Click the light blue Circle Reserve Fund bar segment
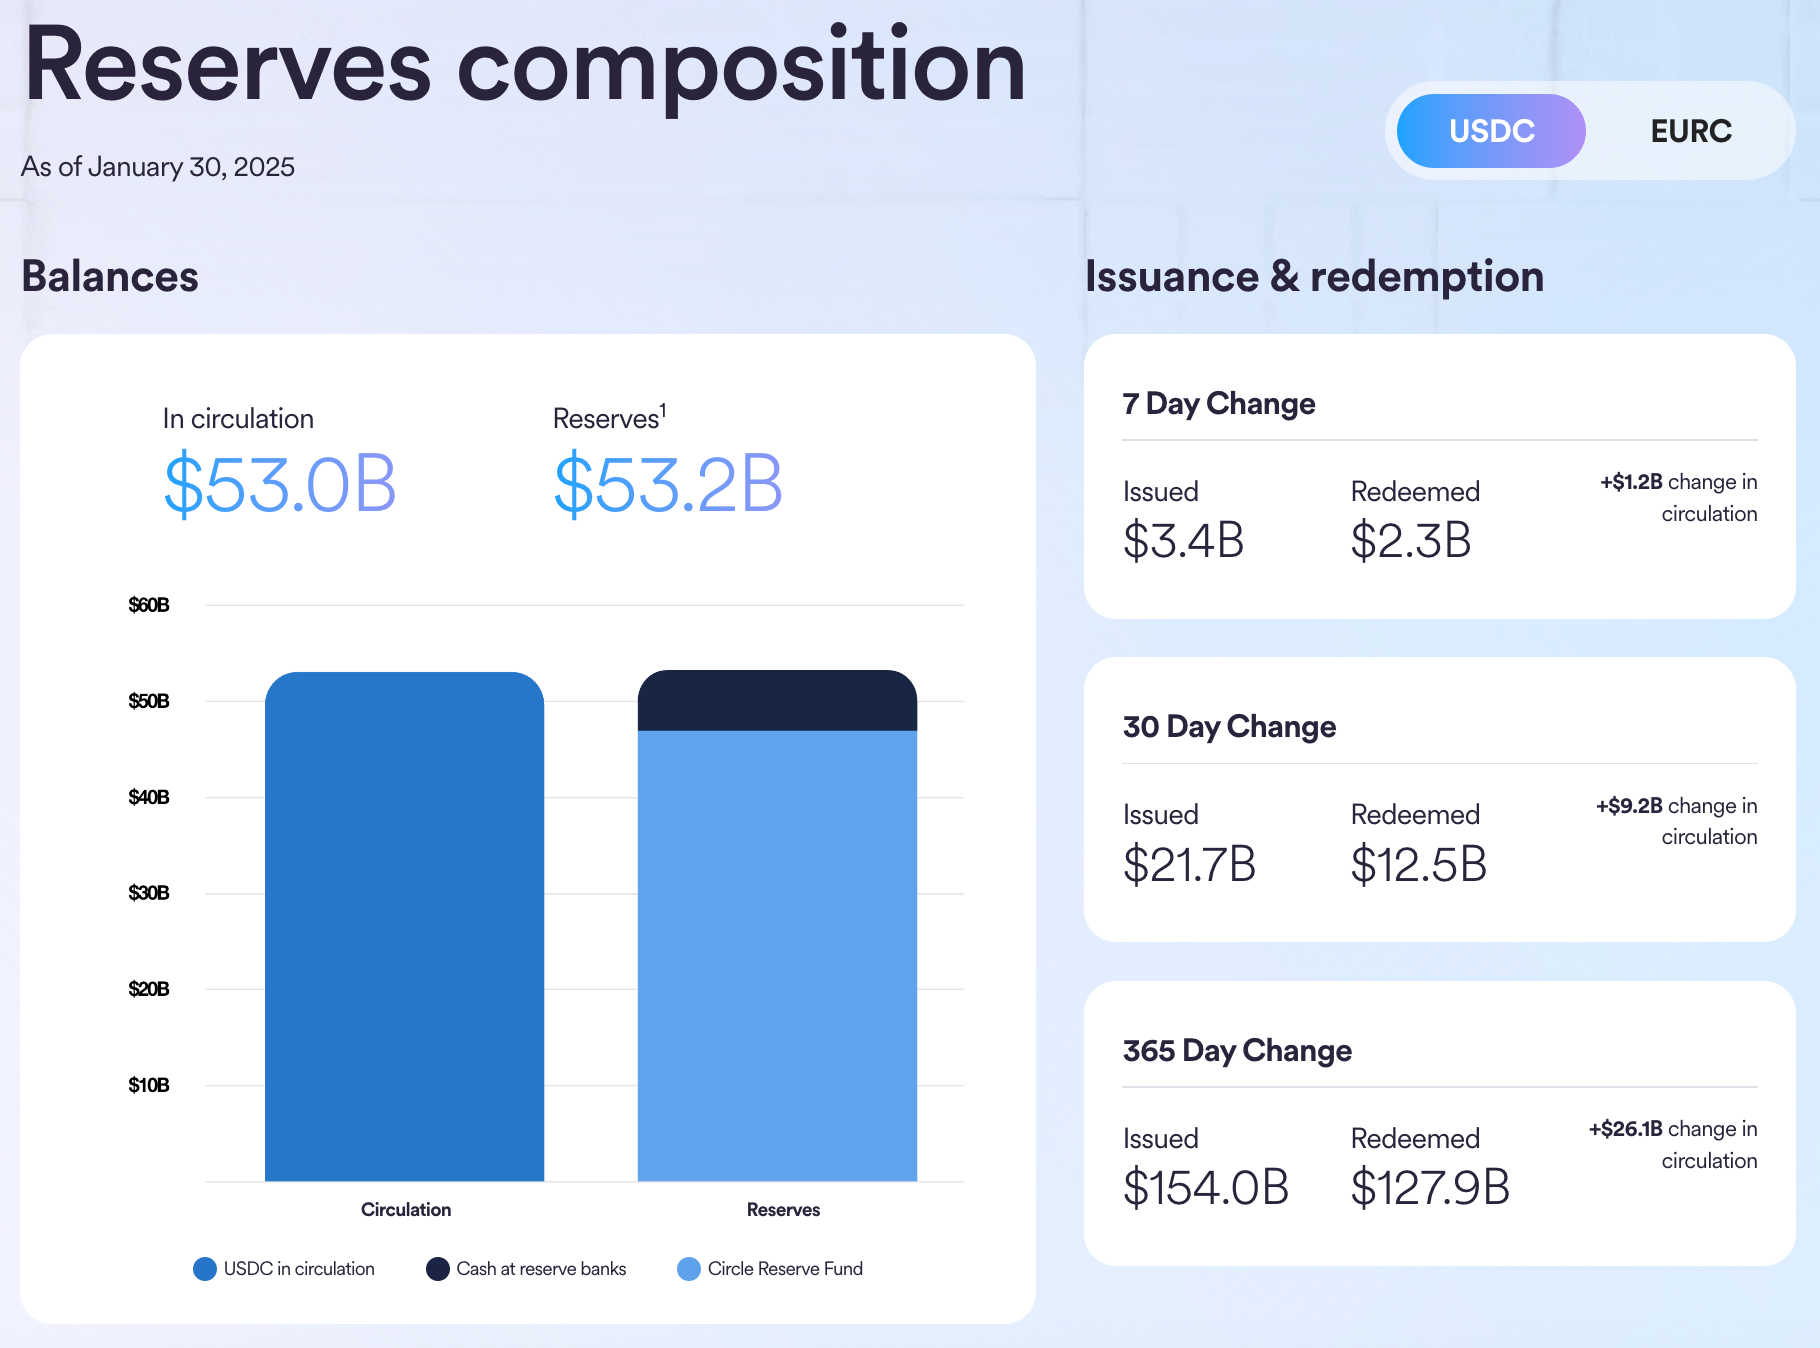The width and height of the screenshot is (1820, 1348). pyautogui.click(x=779, y=960)
